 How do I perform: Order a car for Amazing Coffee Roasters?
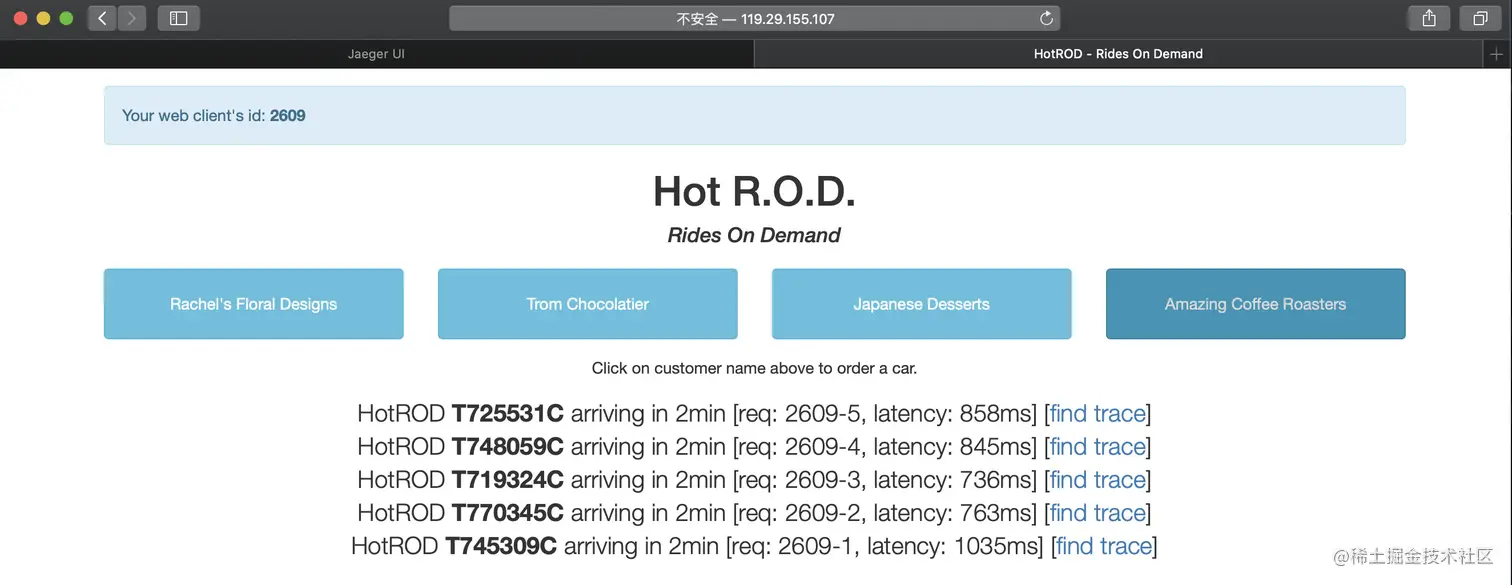[1255, 304]
